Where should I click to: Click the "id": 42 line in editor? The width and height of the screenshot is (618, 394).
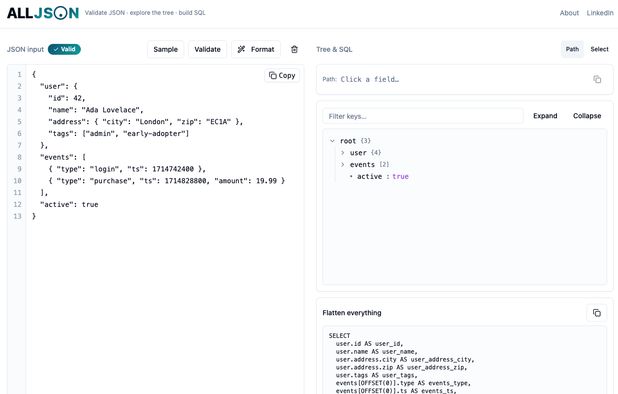tap(67, 98)
